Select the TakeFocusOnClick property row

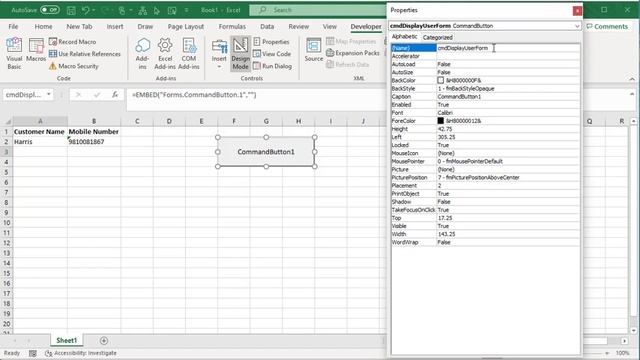point(485,210)
